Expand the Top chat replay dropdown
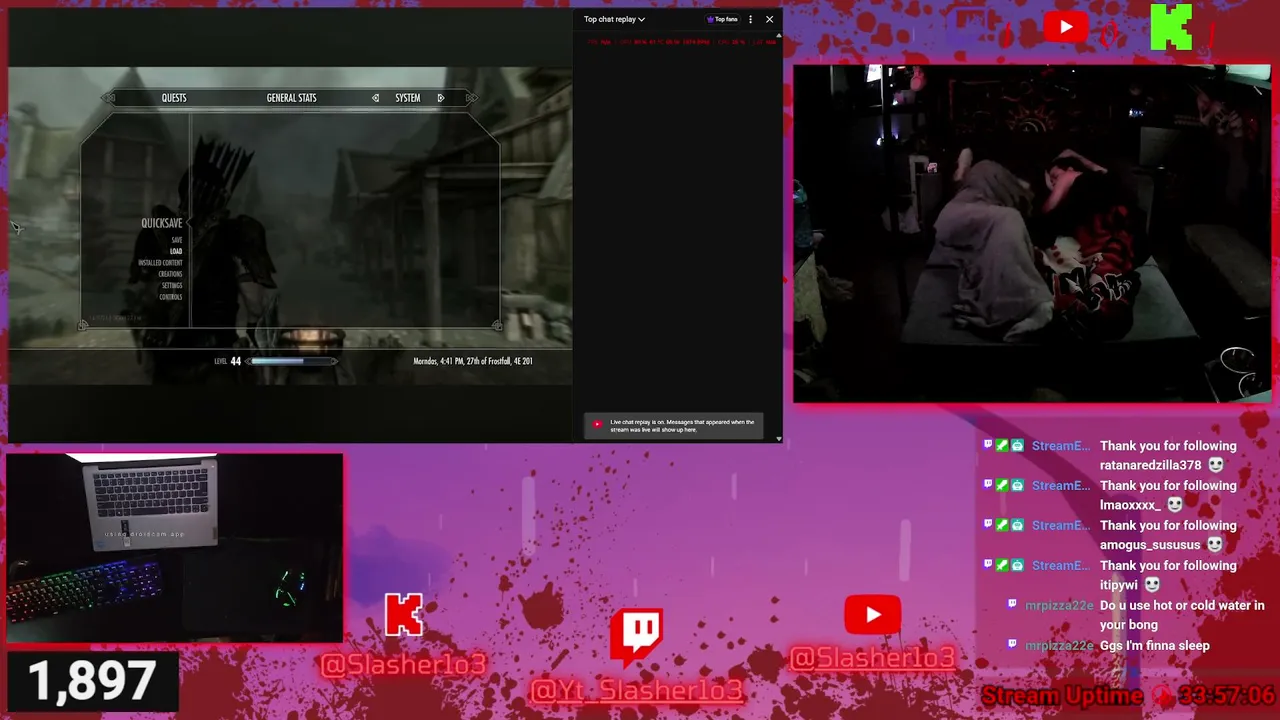The height and width of the screenshot is (720, 1280). 614,19
